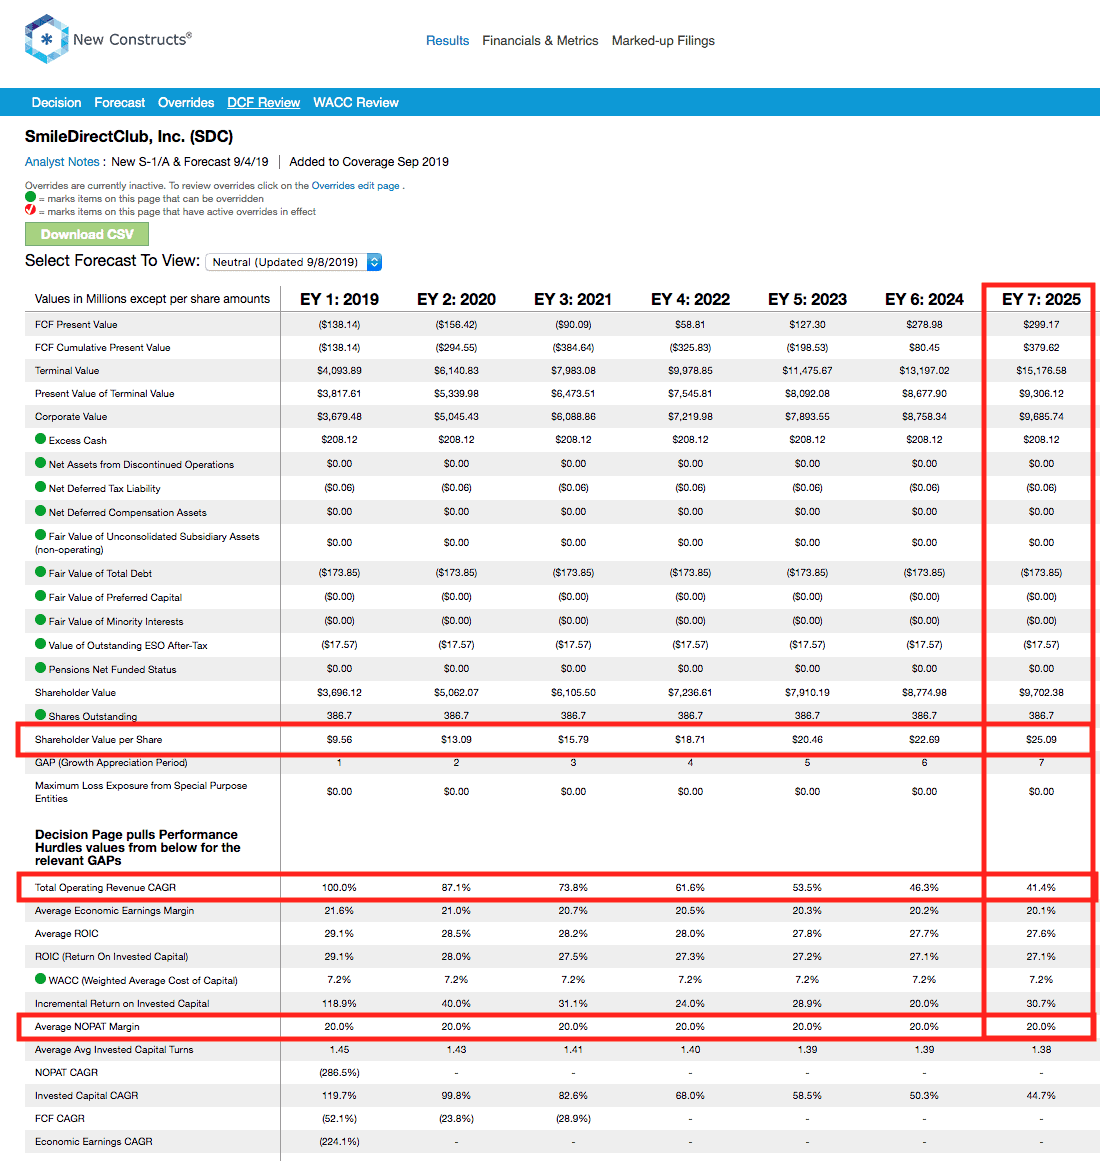Click the green override dot beside Excess Cash

pyautogui.click(x=41, y=438)
